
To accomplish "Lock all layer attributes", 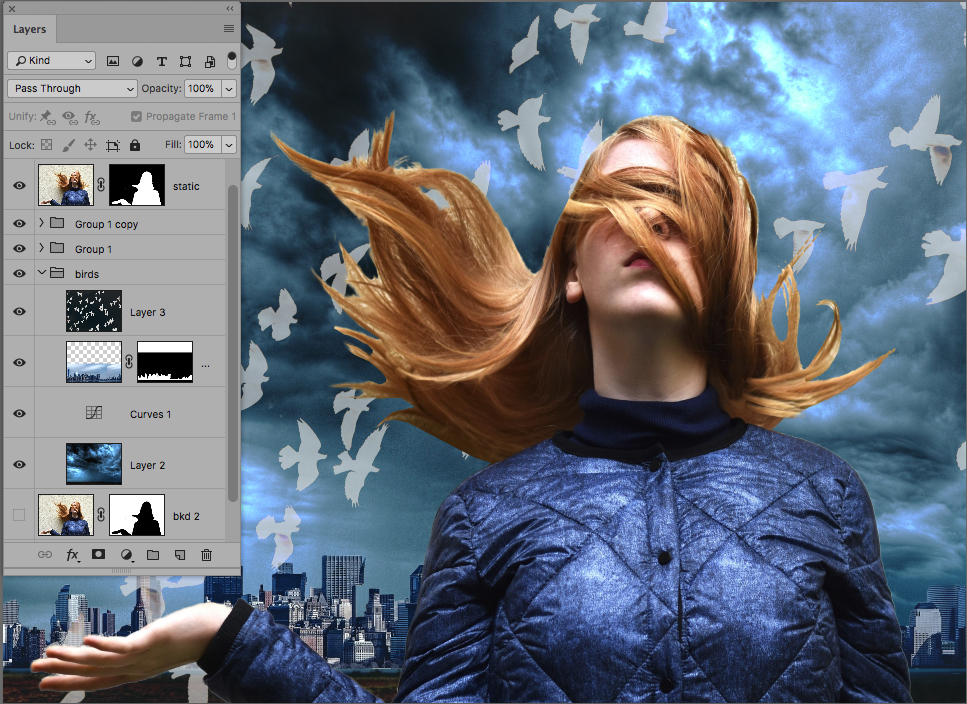I will point(134,145).
